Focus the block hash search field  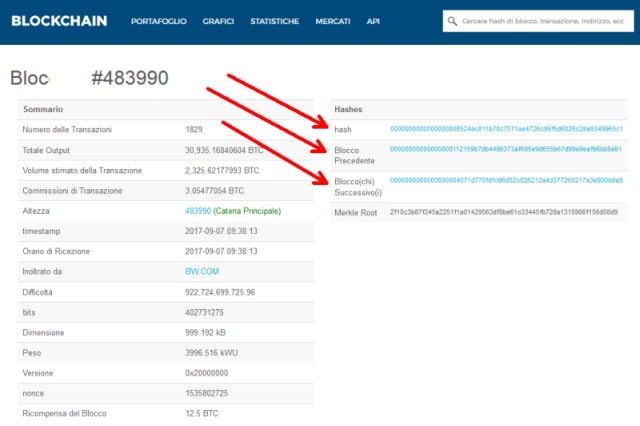tap(540, 21)
